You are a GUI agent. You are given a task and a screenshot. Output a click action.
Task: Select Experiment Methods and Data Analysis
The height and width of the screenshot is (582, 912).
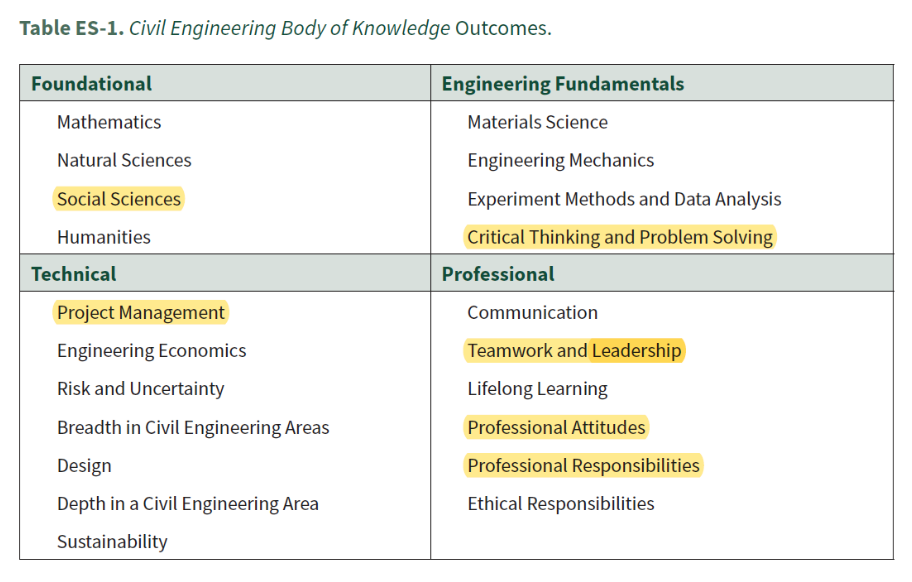pos(625,199)
